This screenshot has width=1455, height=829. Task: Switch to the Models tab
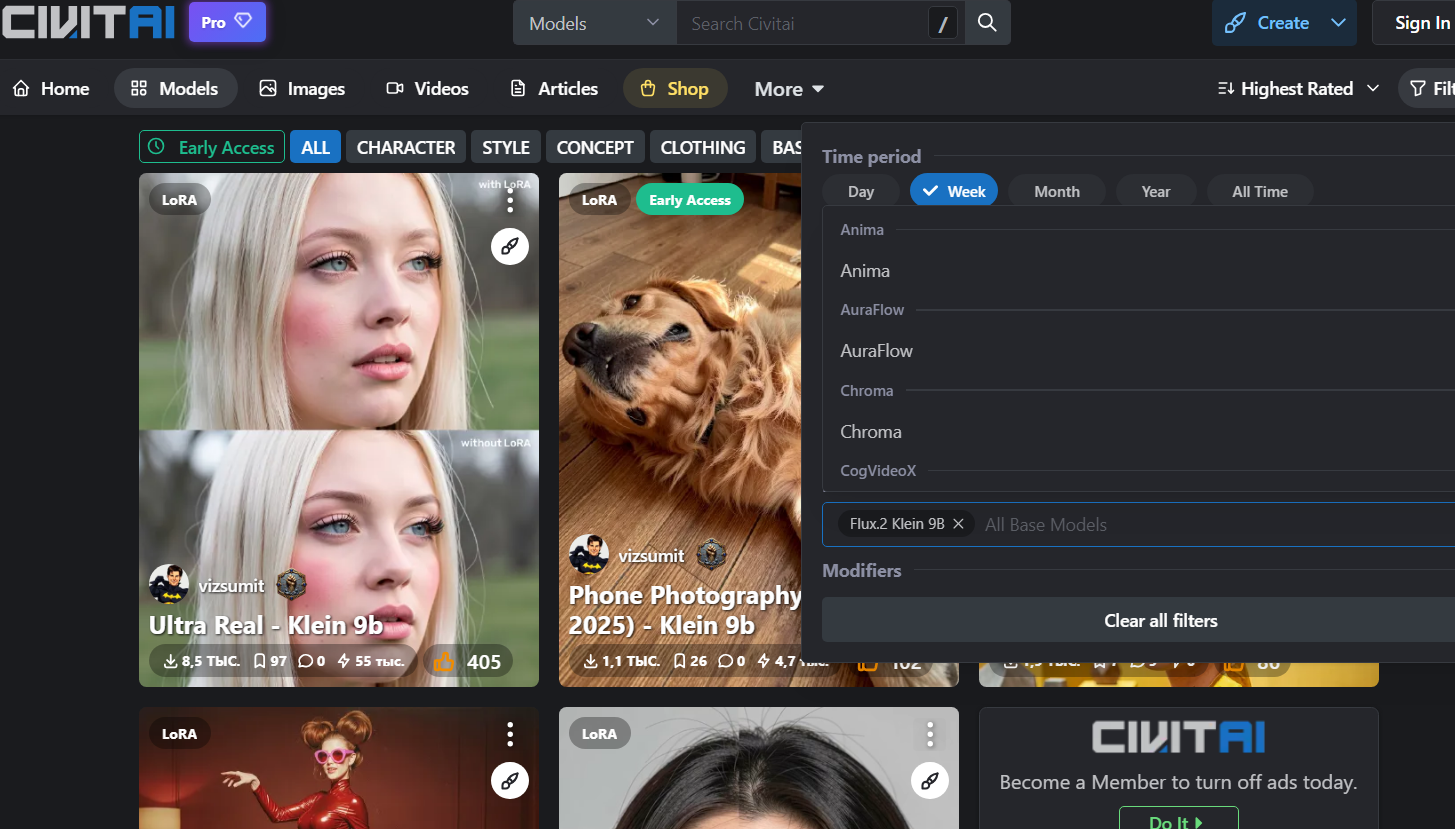click(x=175, y=89)
